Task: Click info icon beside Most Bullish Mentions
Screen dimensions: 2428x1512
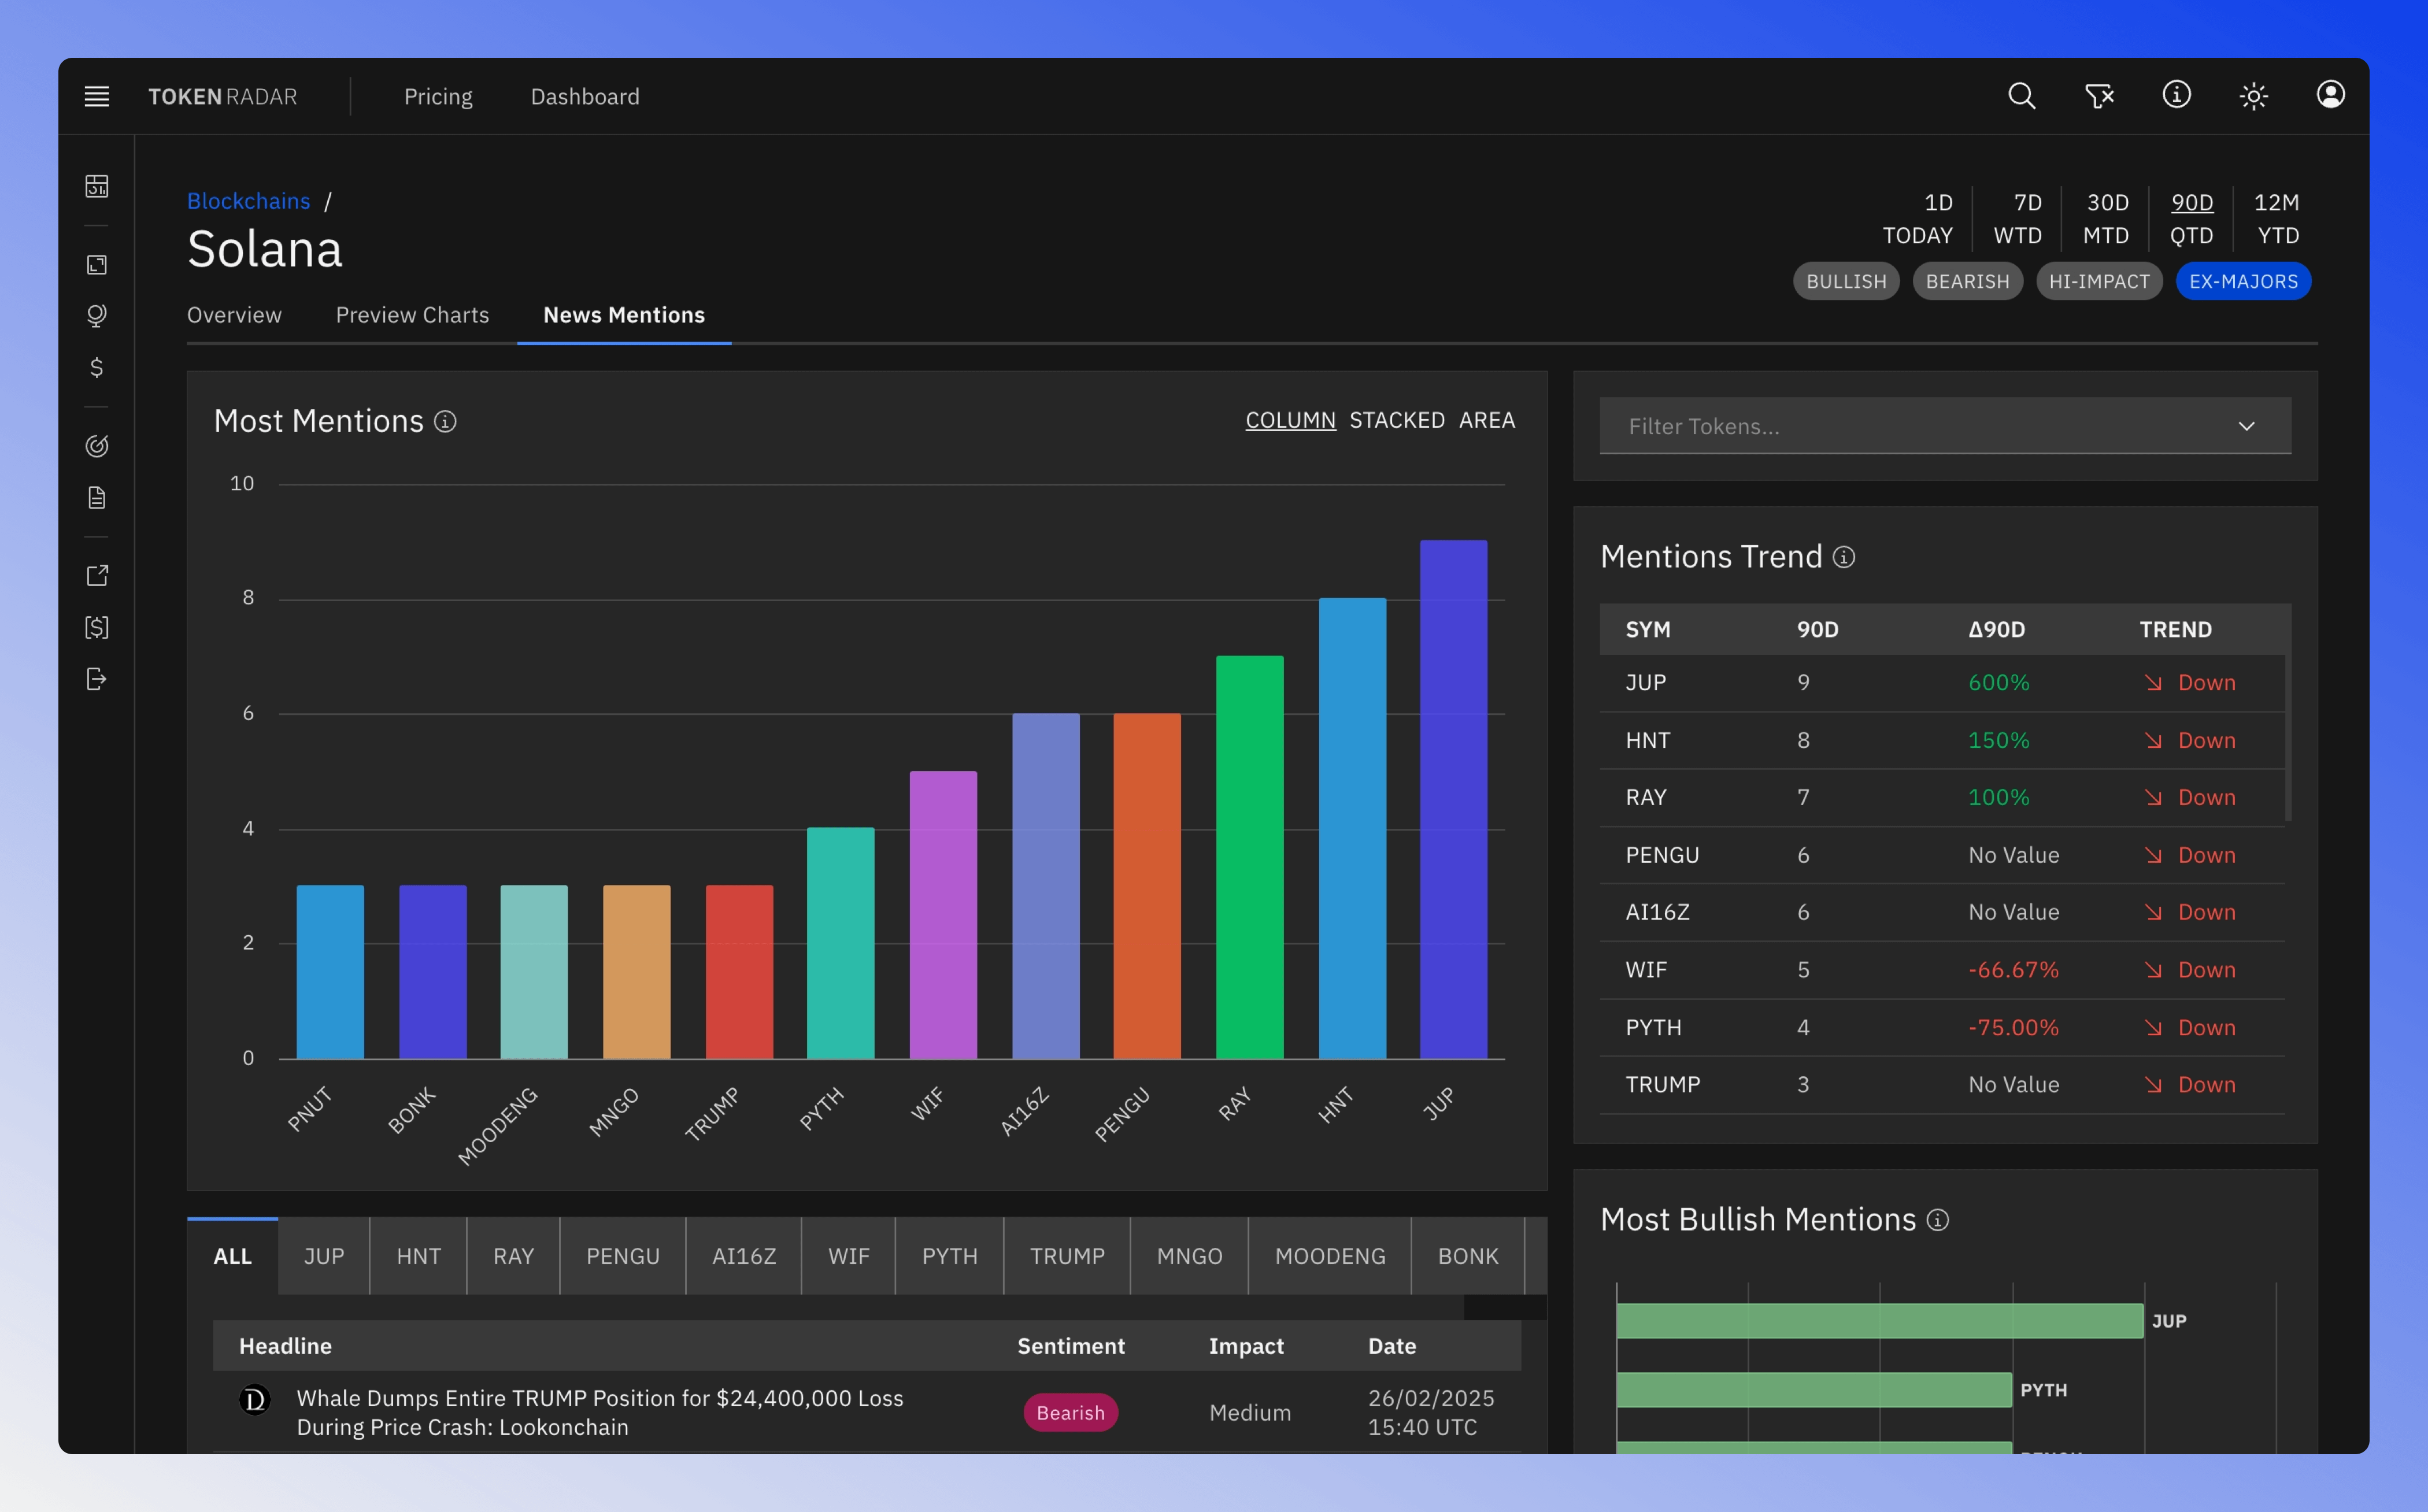Action: 1937,1220
